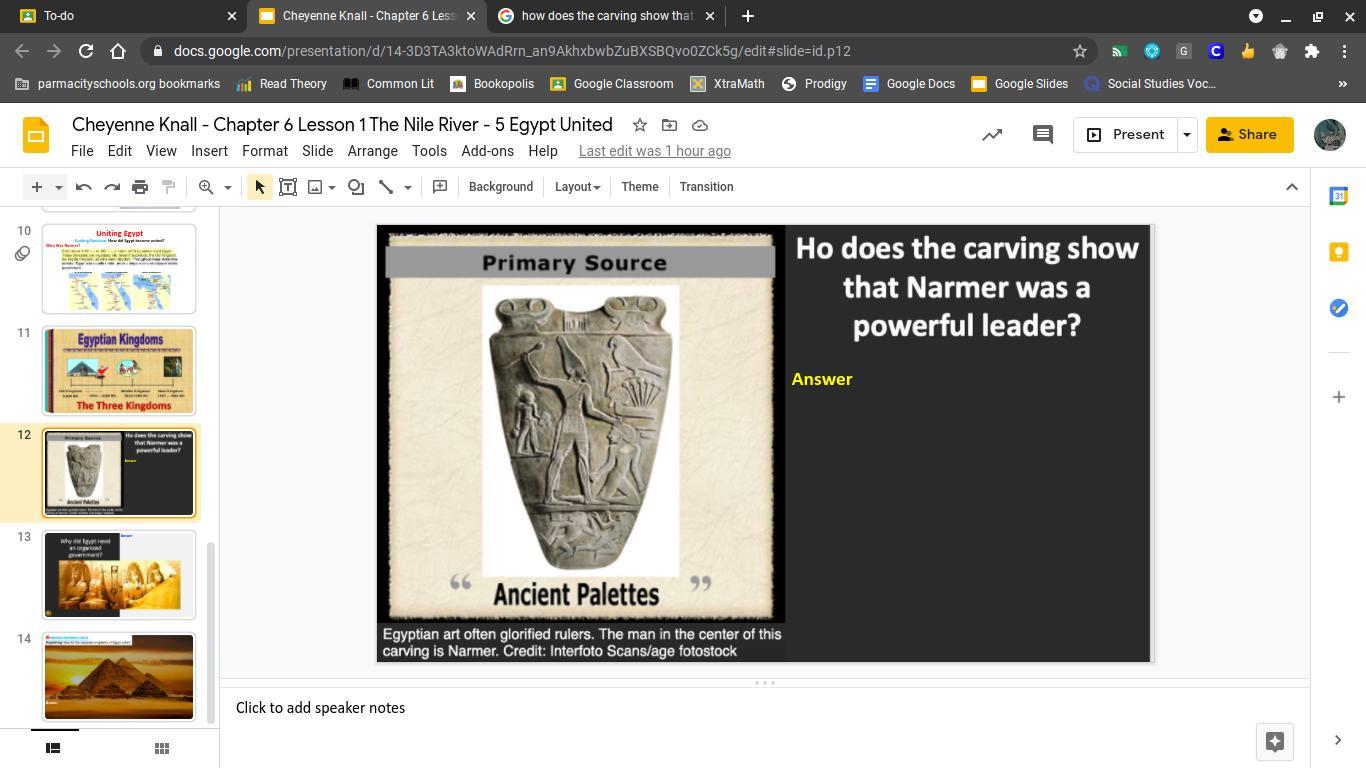Click the Undo arrow in toolbar
The image size is (1366, 768).
pos(84,187)
